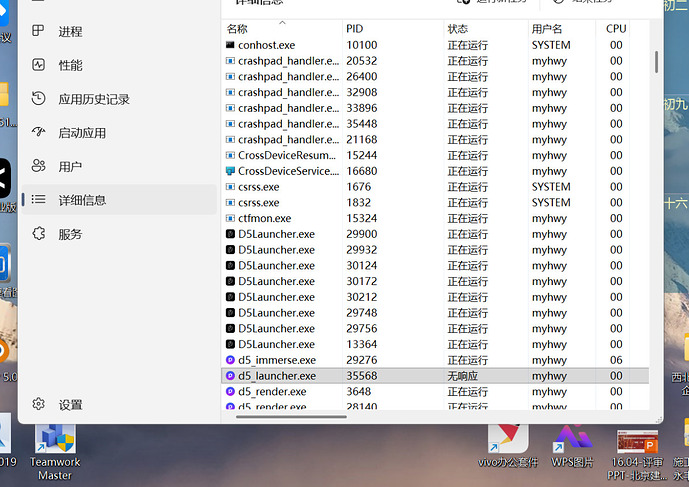Click the unresponsive d5_launcher.exe icon

(230, 376)
